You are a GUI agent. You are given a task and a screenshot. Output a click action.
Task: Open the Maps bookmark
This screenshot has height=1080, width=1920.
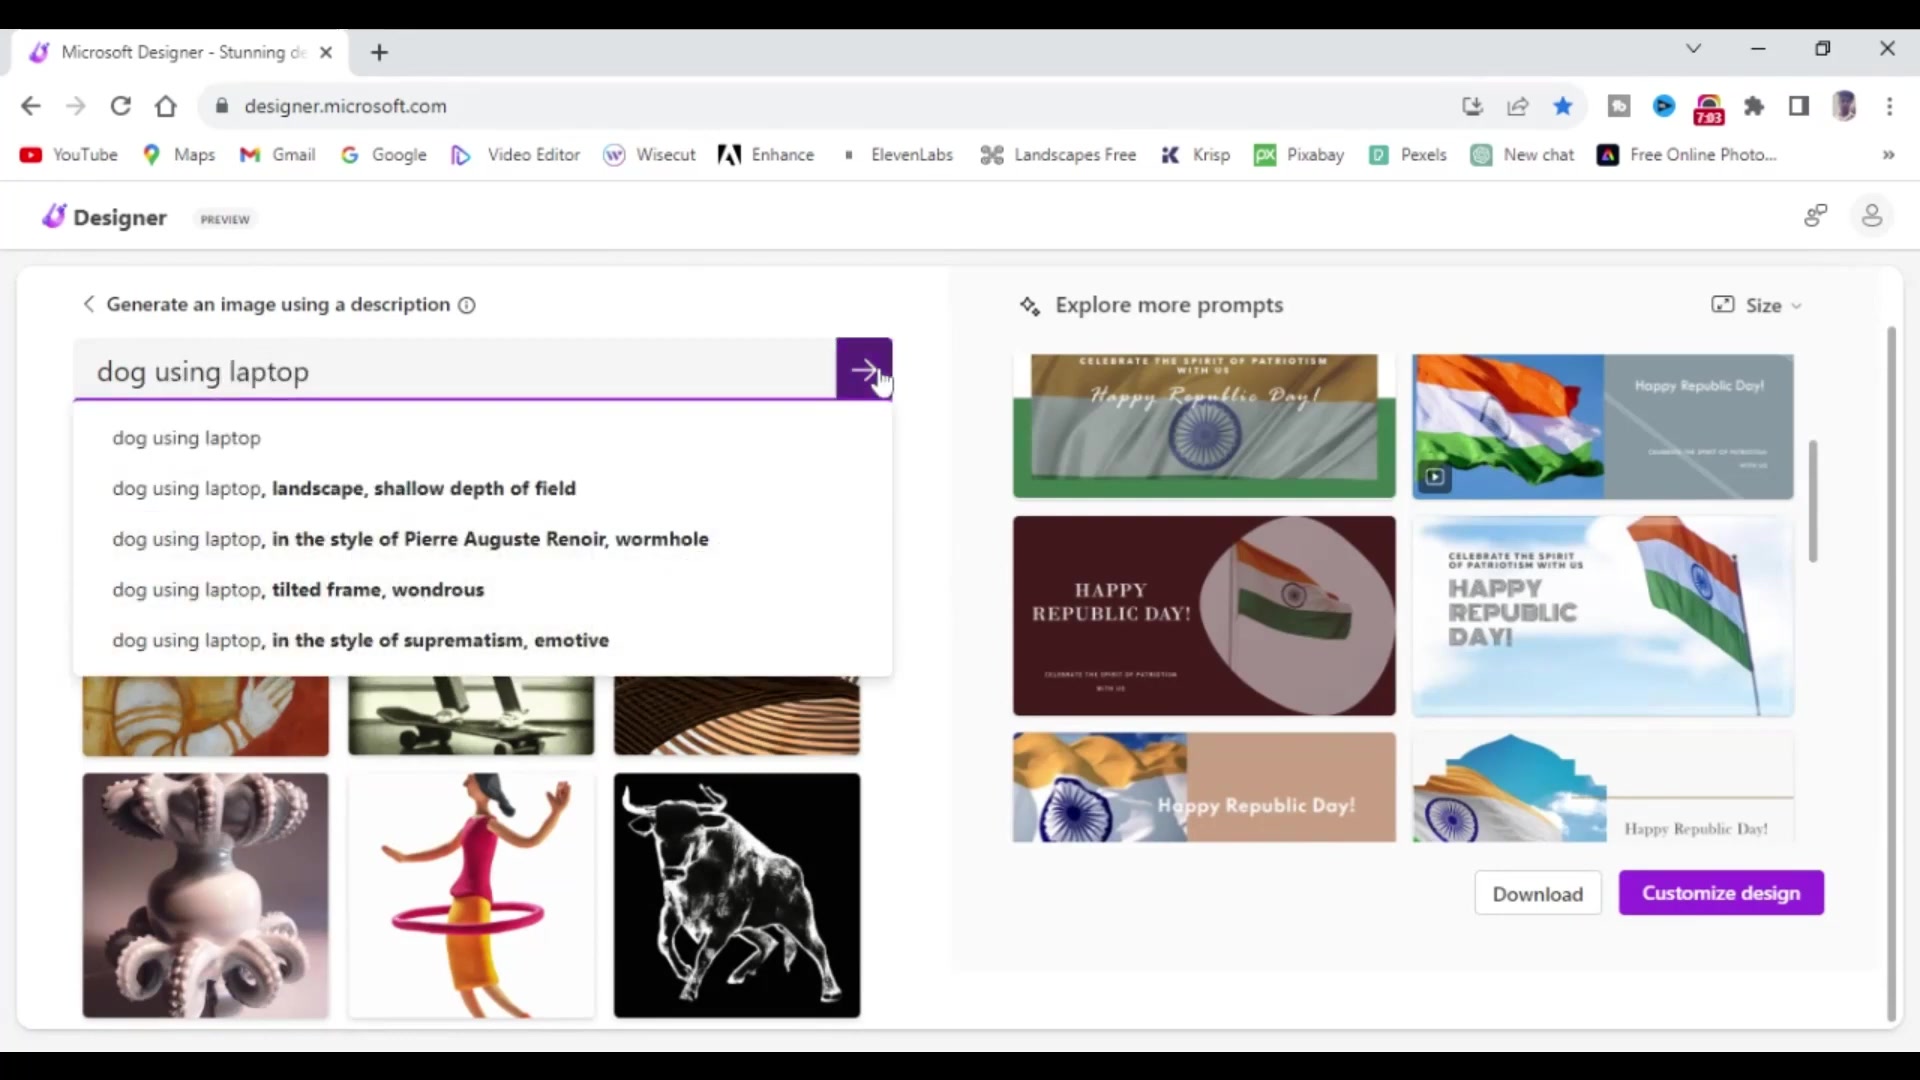(x=179, y=155)
